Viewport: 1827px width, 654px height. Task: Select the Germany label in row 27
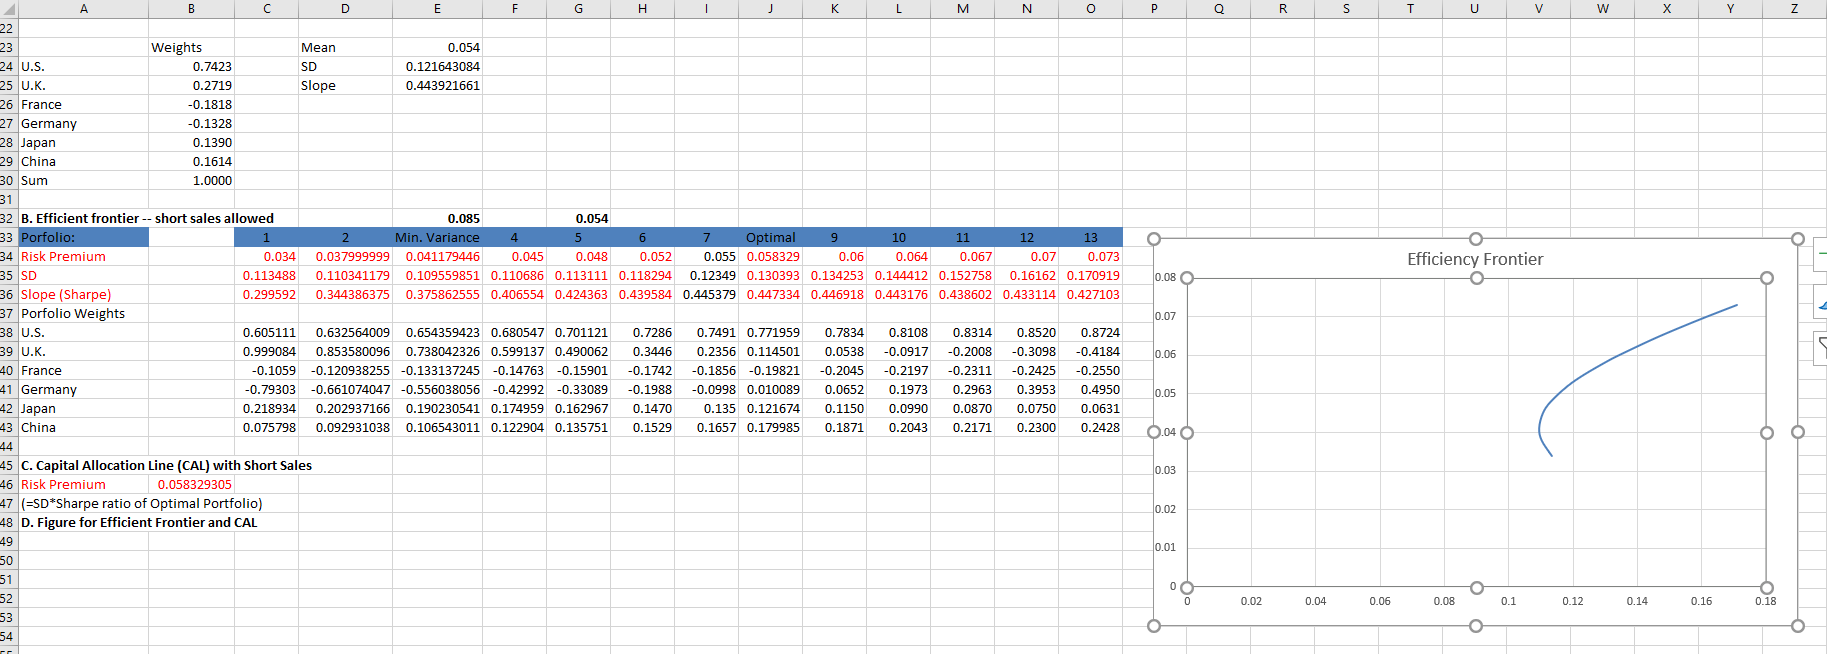[x=84, y=123]
